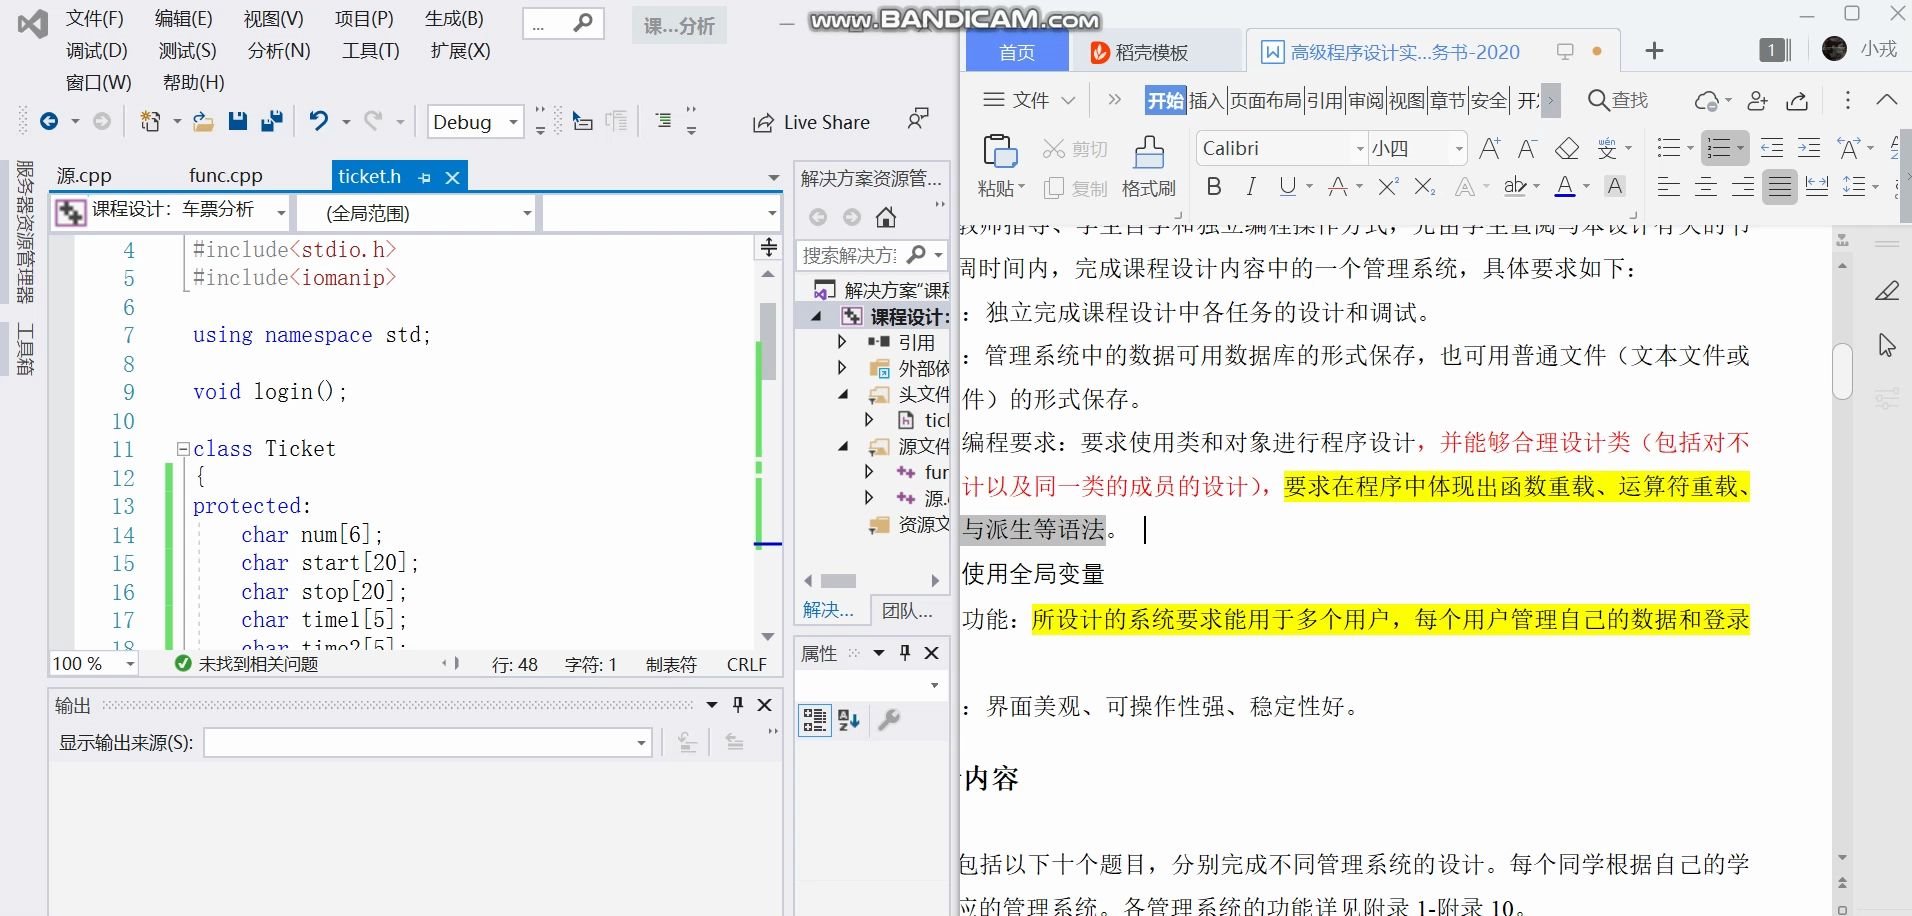1912x916 pixels.
Task: Toggle Underline formatting in WPS
Action: [x=1287, y=186]
